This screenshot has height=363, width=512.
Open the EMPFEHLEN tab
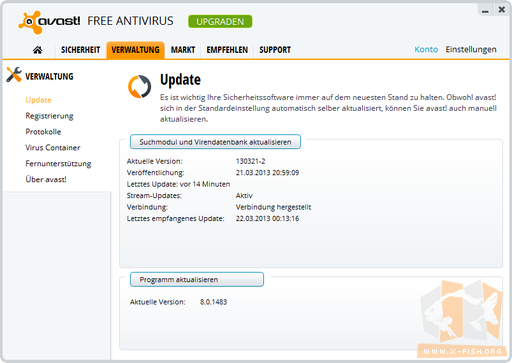227,50
